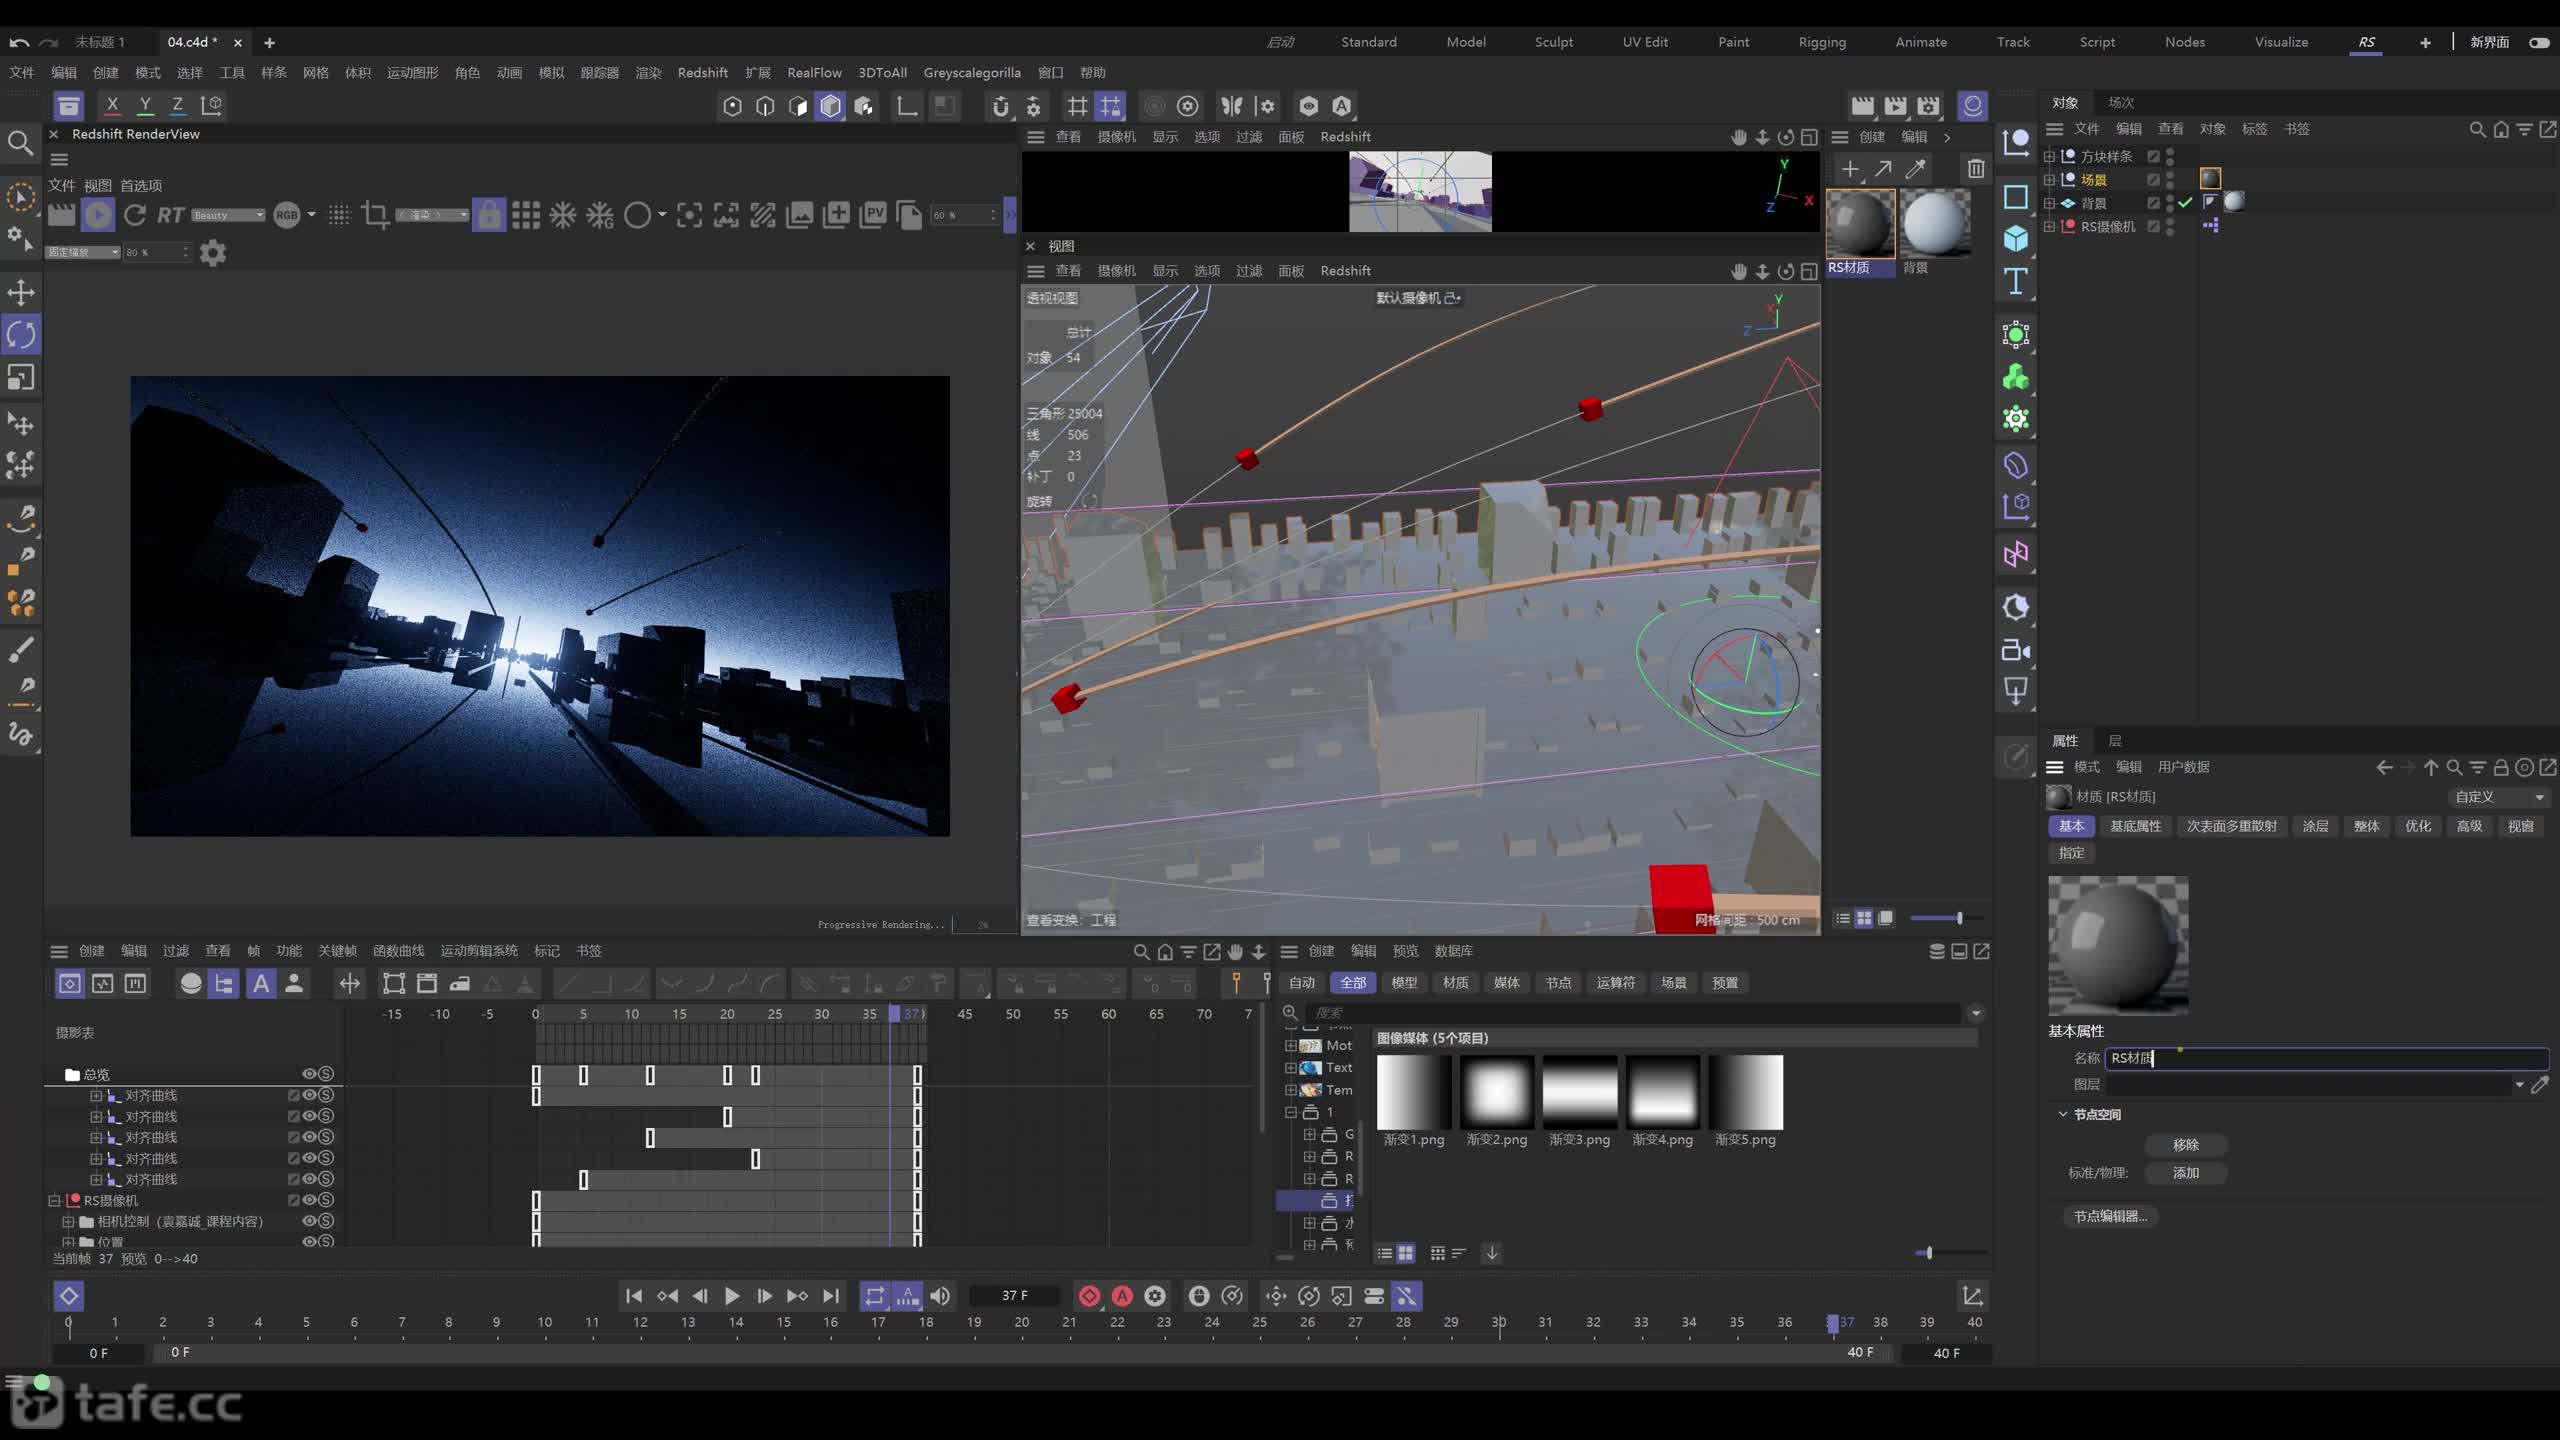Click the Redshift icon in top toolbar

pyautogui.click(x=1972, y=105)
